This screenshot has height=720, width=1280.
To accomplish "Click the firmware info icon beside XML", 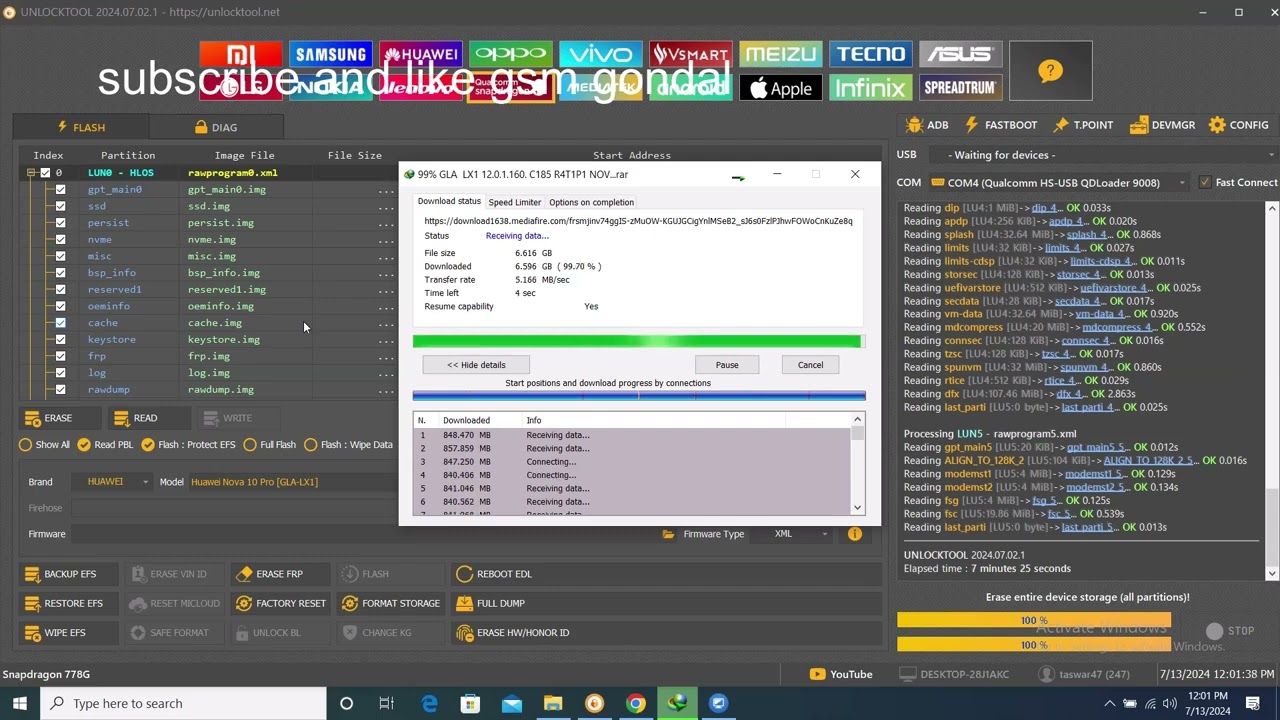I will point(855,534).
